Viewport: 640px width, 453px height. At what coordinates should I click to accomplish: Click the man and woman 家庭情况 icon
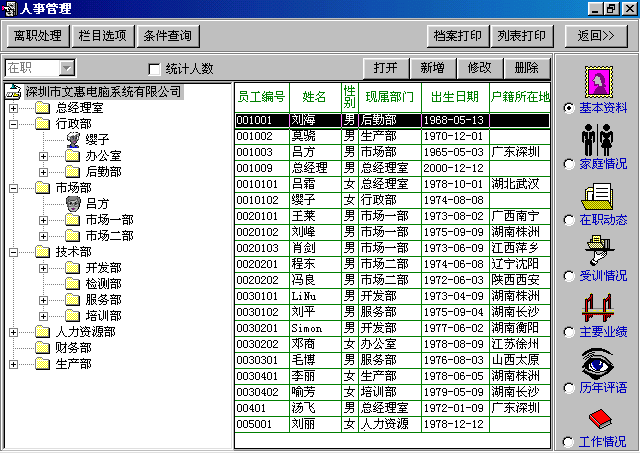click(x=598, y=140)
